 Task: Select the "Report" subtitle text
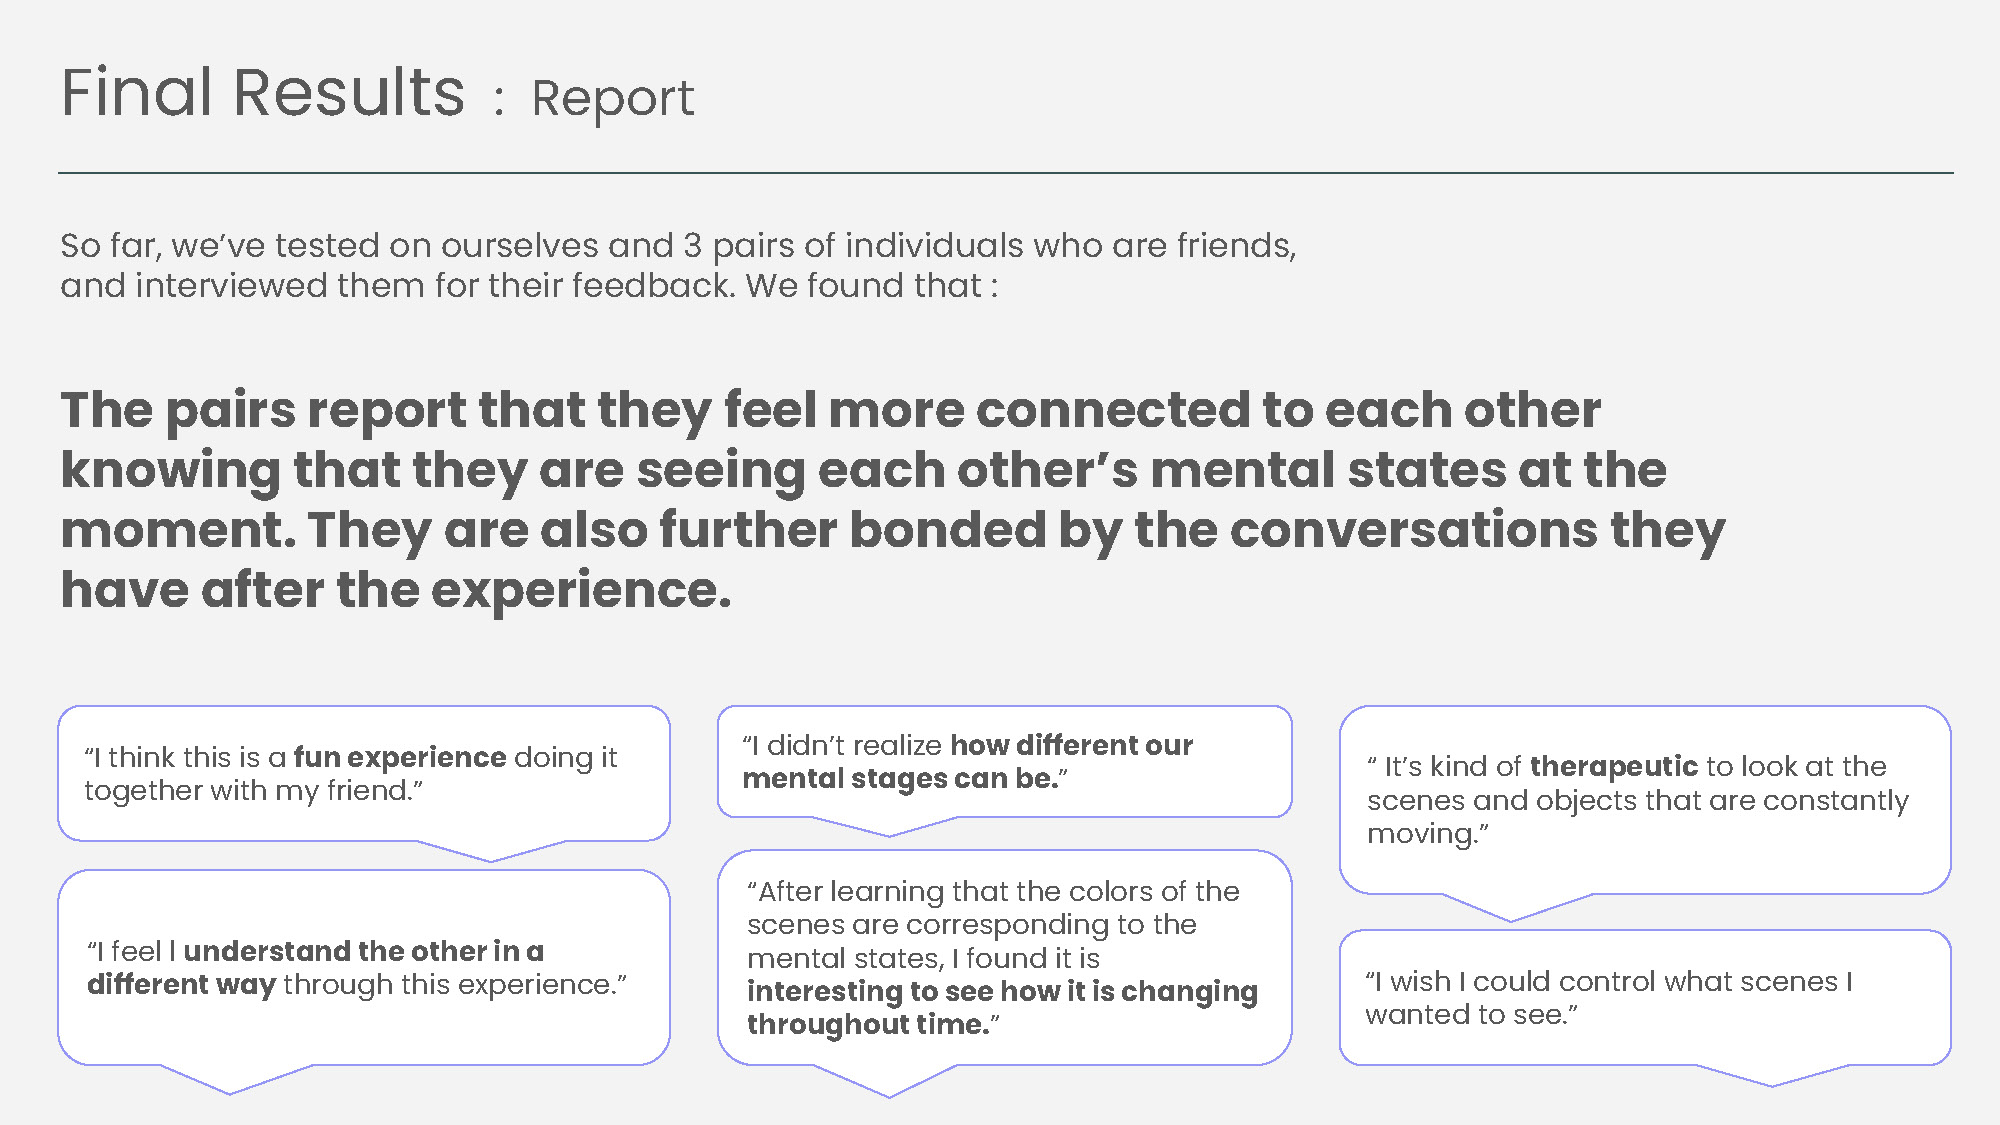pos(612,99)
